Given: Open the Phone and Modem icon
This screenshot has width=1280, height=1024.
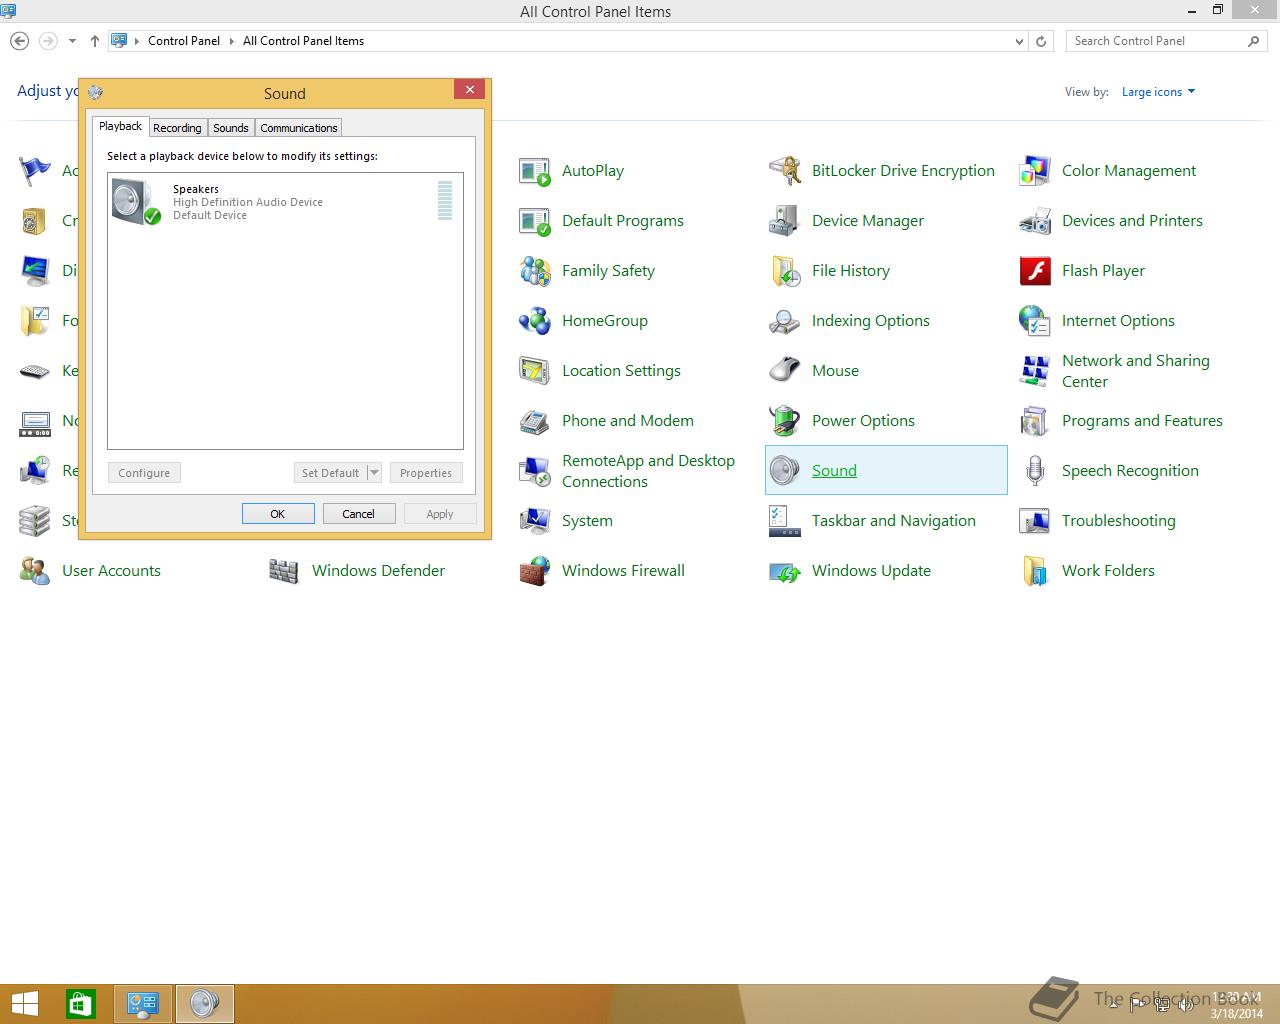Looking at the screenshot, I should pyautogui.click(x=535, y=421).
